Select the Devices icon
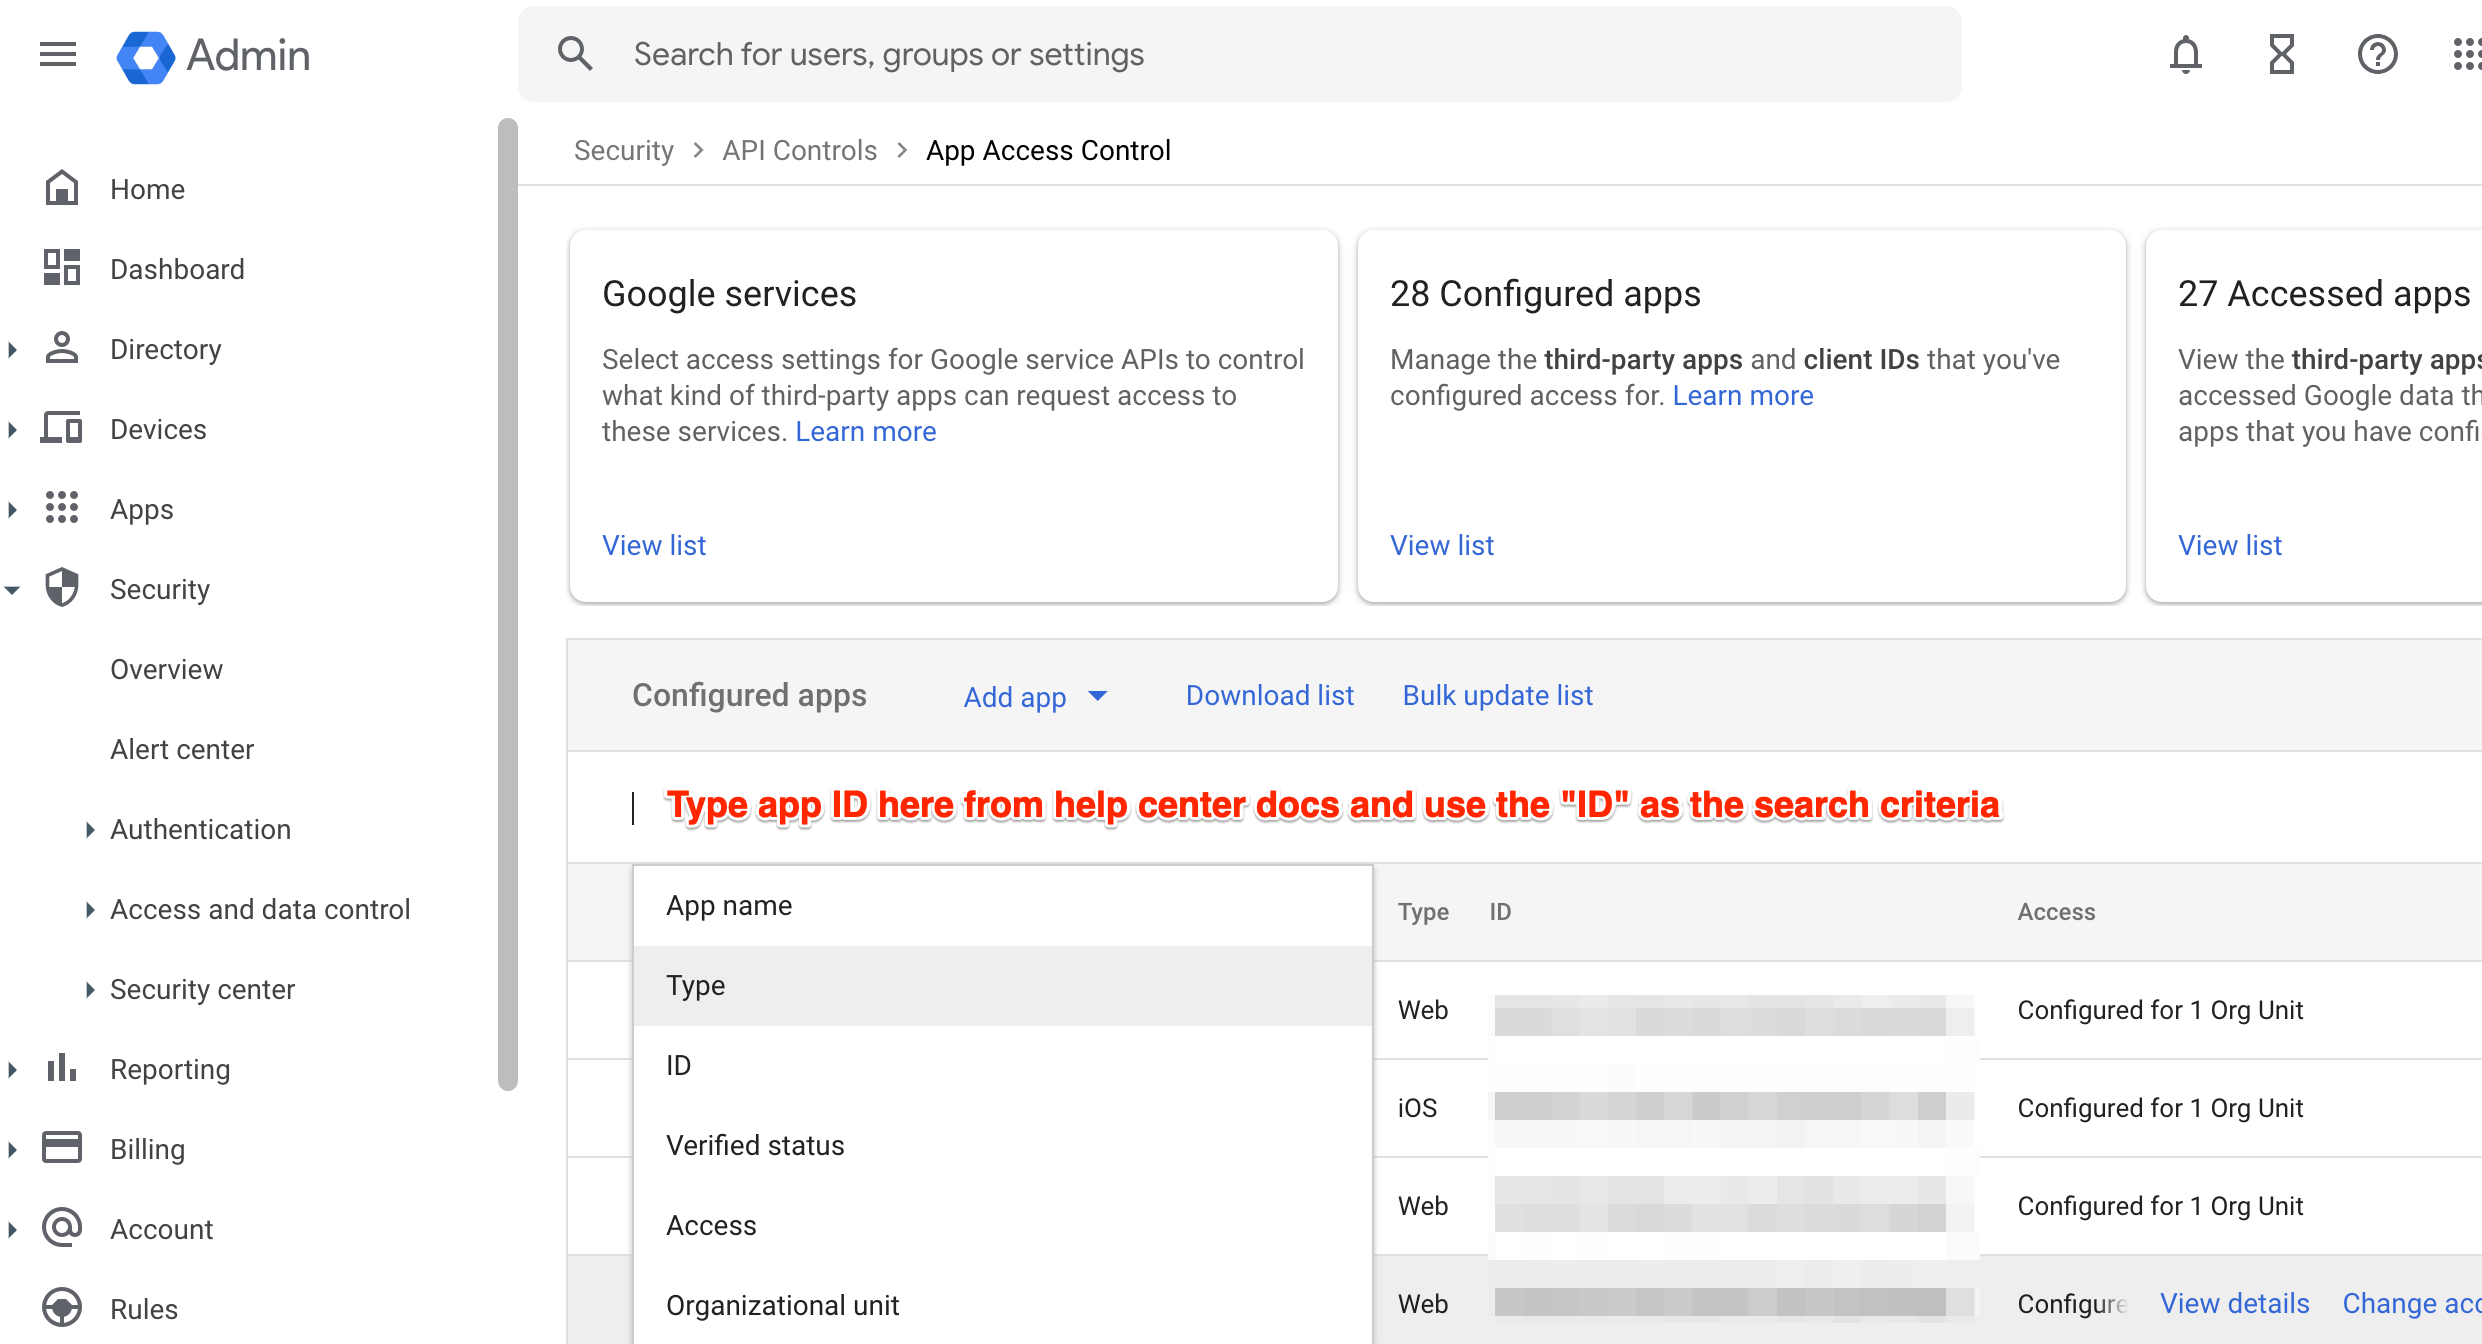The width and height of the screenshot is (2482, 1344). (62, 428)
